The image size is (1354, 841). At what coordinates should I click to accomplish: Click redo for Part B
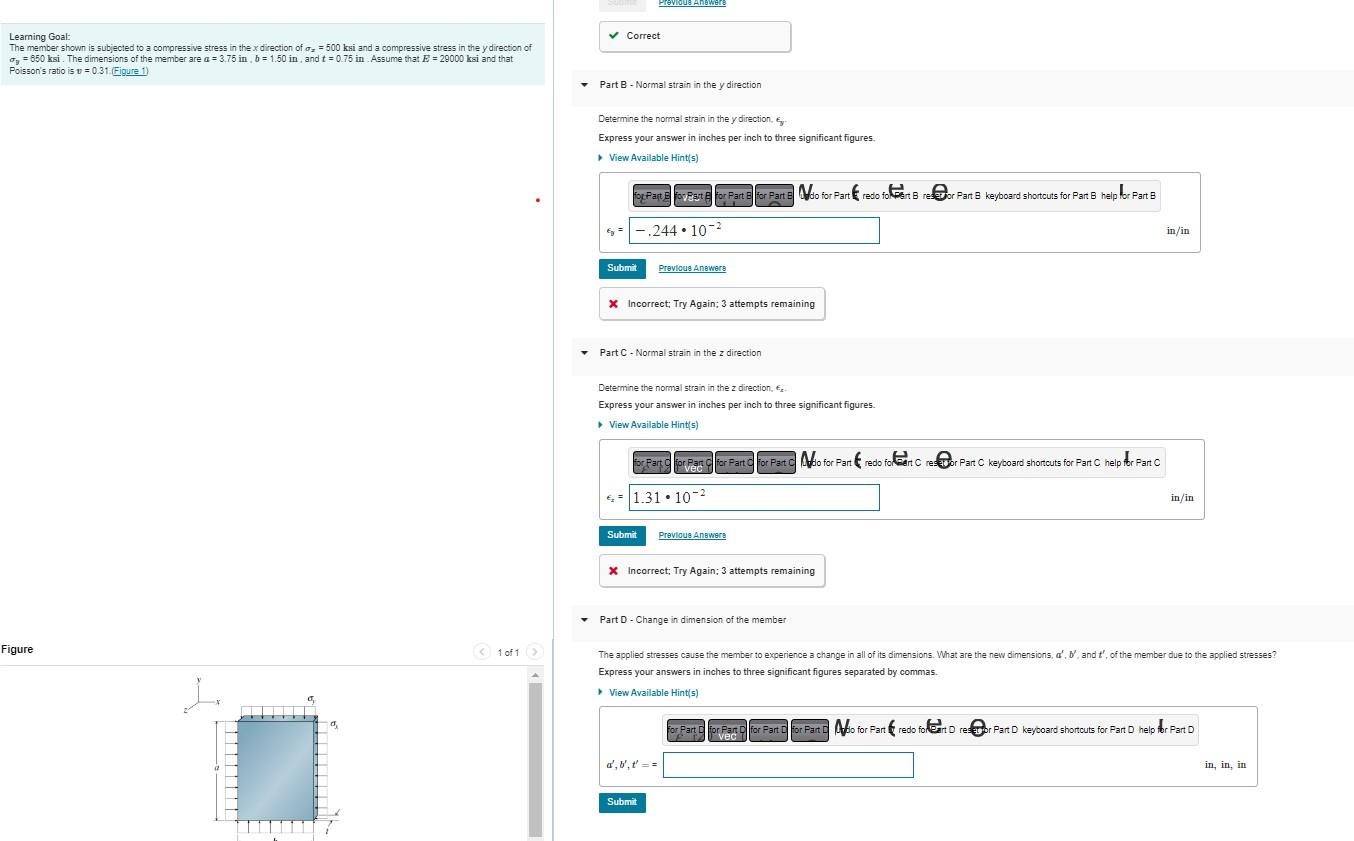[x=890, y=196]
